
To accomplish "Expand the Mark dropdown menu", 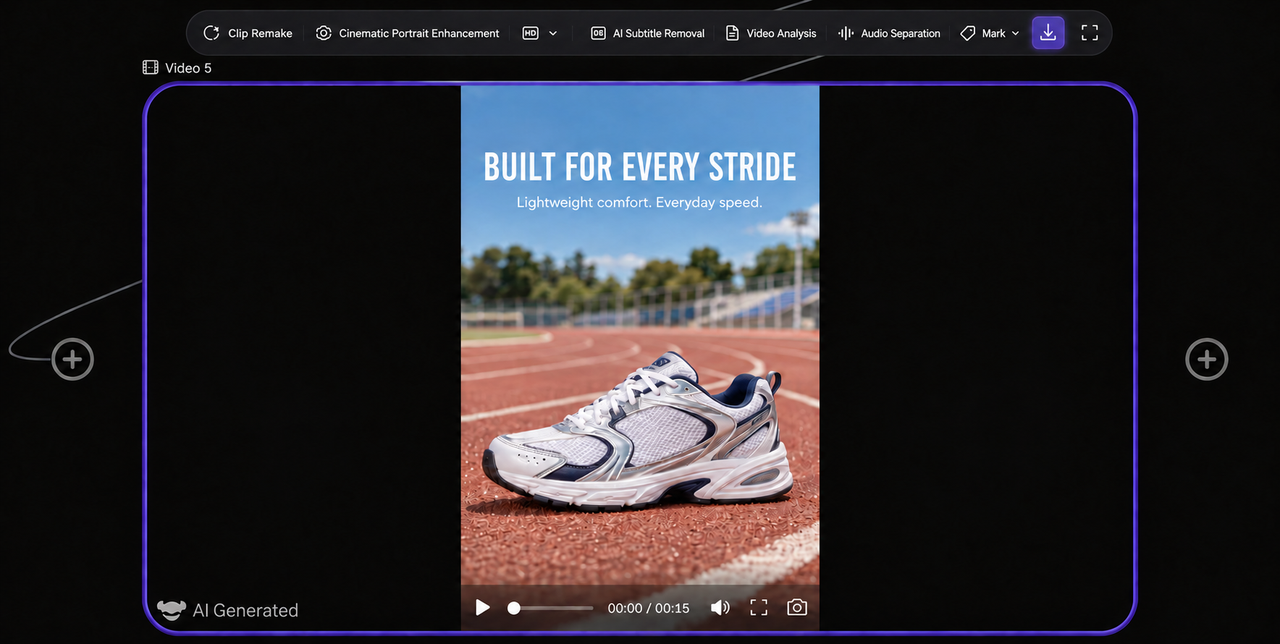I will [990, 33].
